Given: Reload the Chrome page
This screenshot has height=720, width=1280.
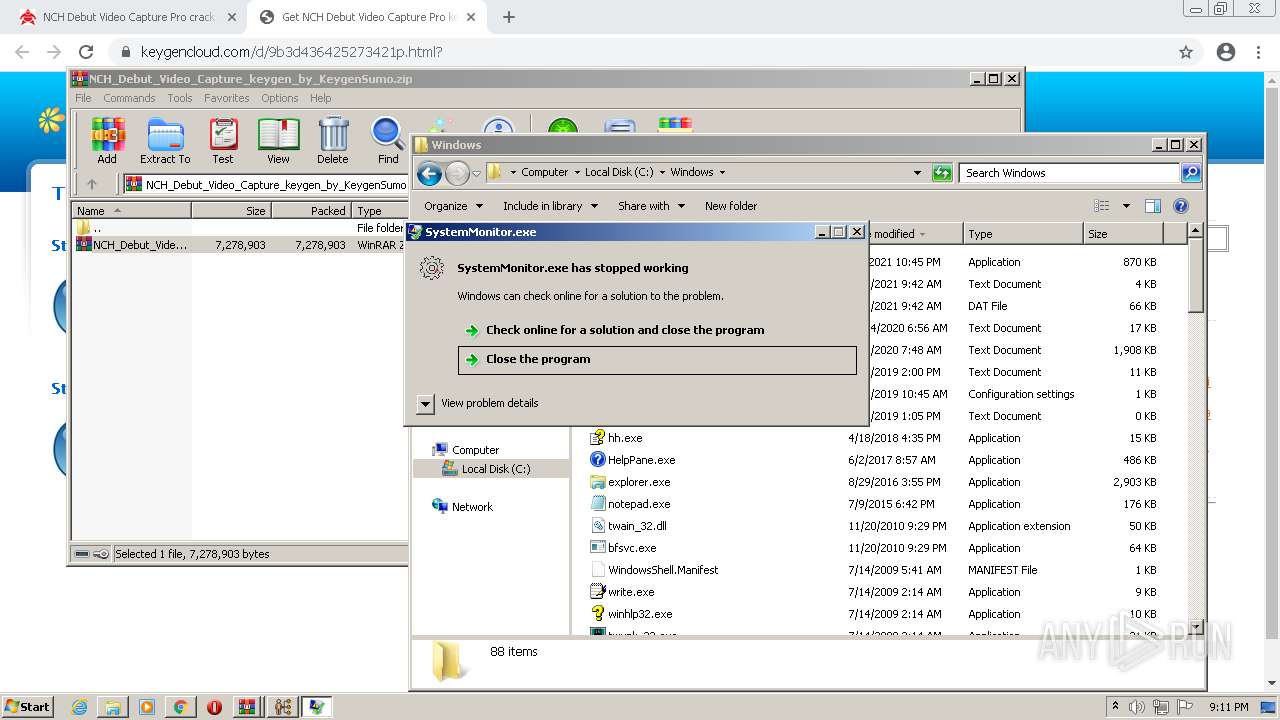Looking at the screenshot, I should click(86, 52).
